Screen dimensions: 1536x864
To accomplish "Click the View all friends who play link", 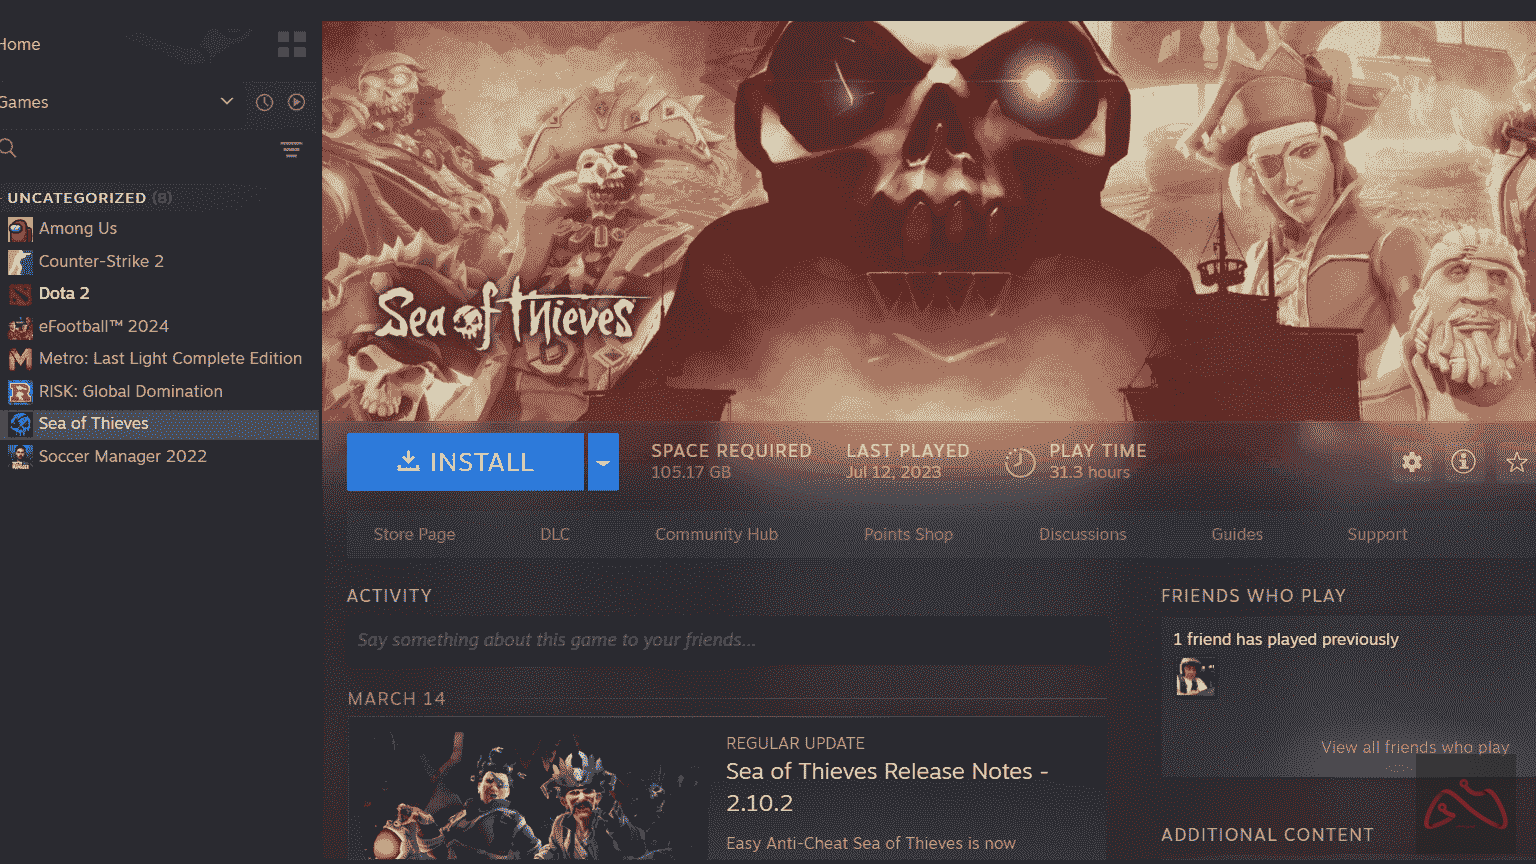I will pyautogui.click(x=1414, y=747).
